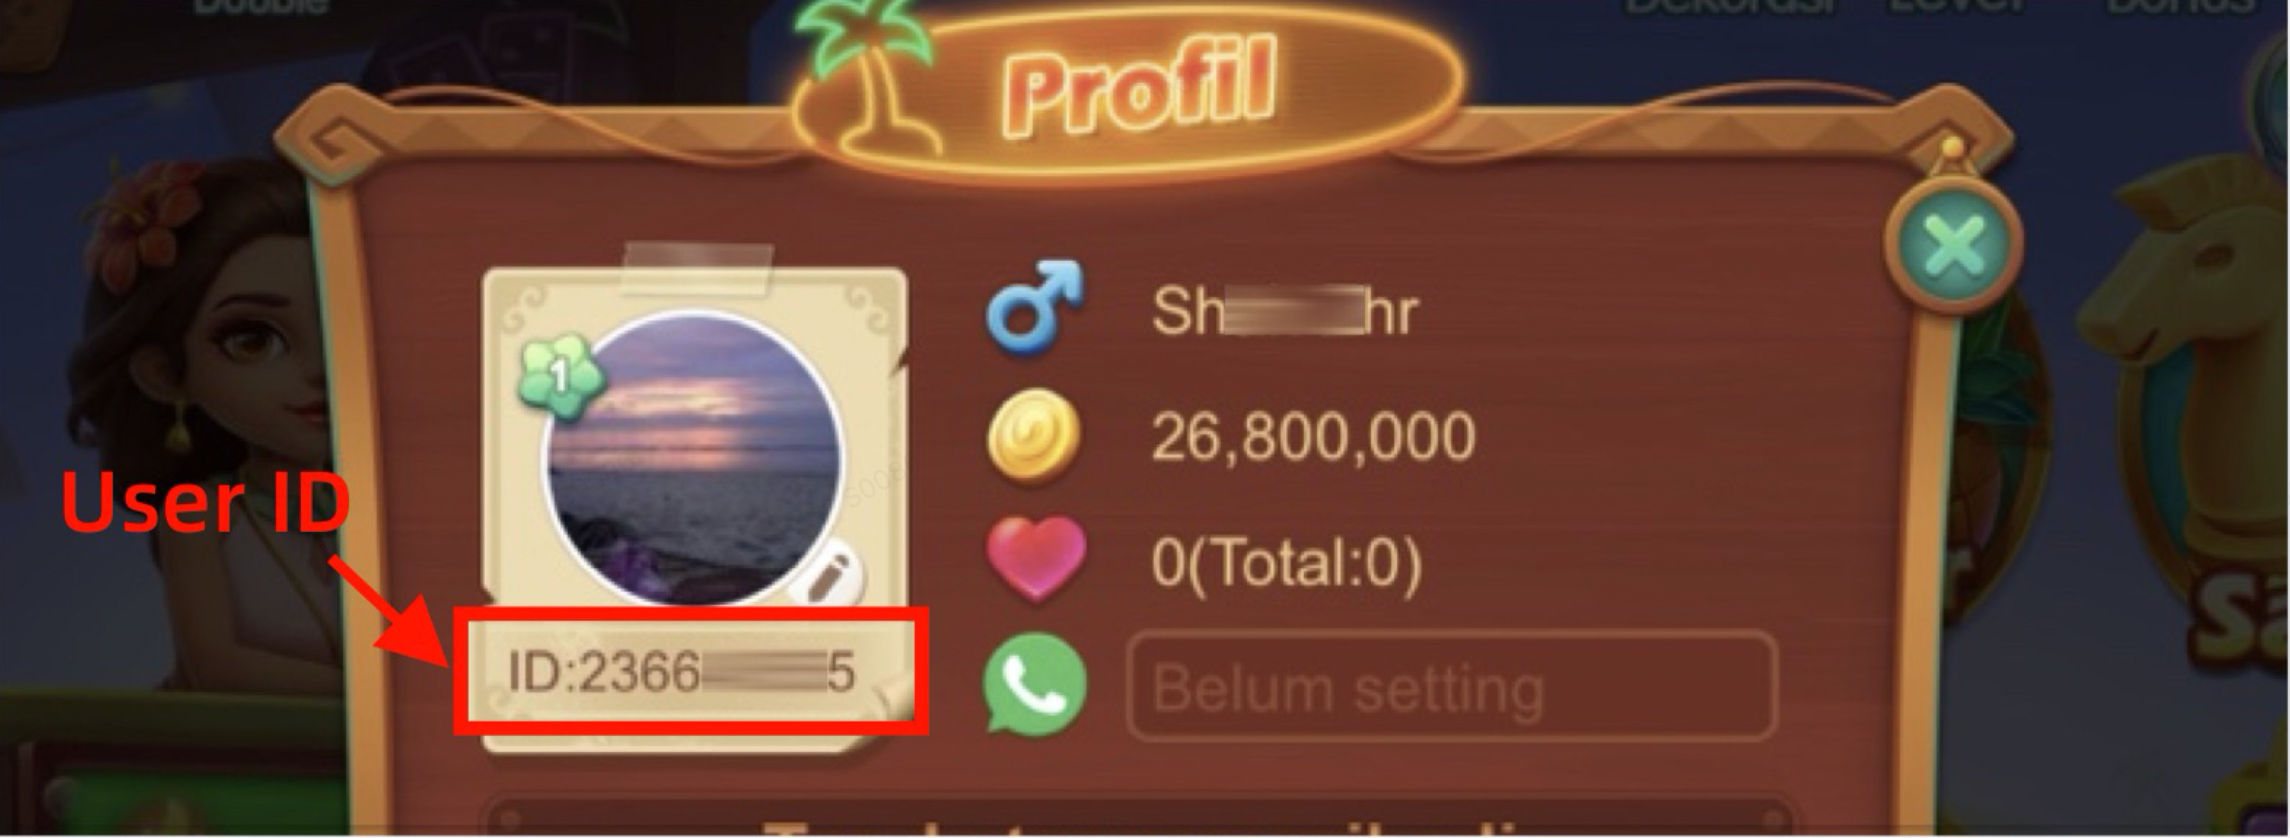Click the blue male gender symbol
This screenshot has width=2290, height=838.
pos(1035,306)
